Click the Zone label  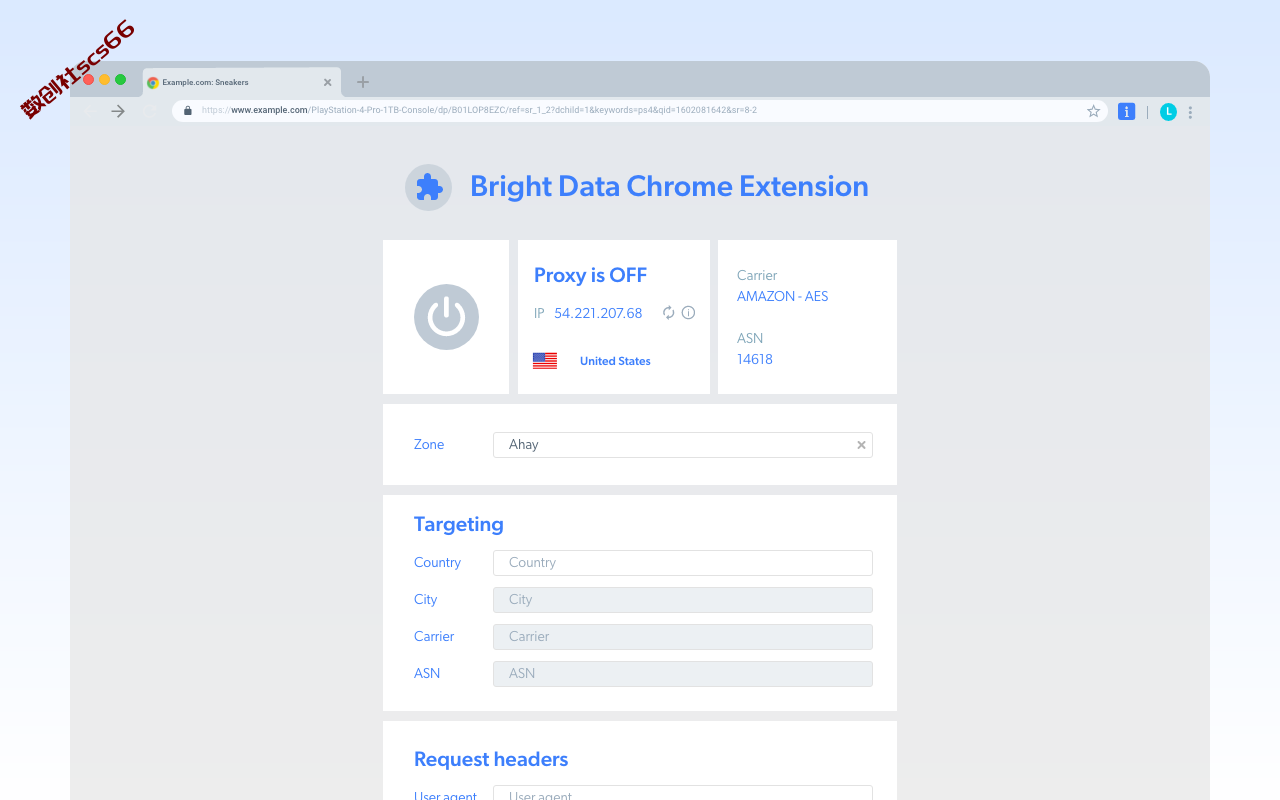429,444
